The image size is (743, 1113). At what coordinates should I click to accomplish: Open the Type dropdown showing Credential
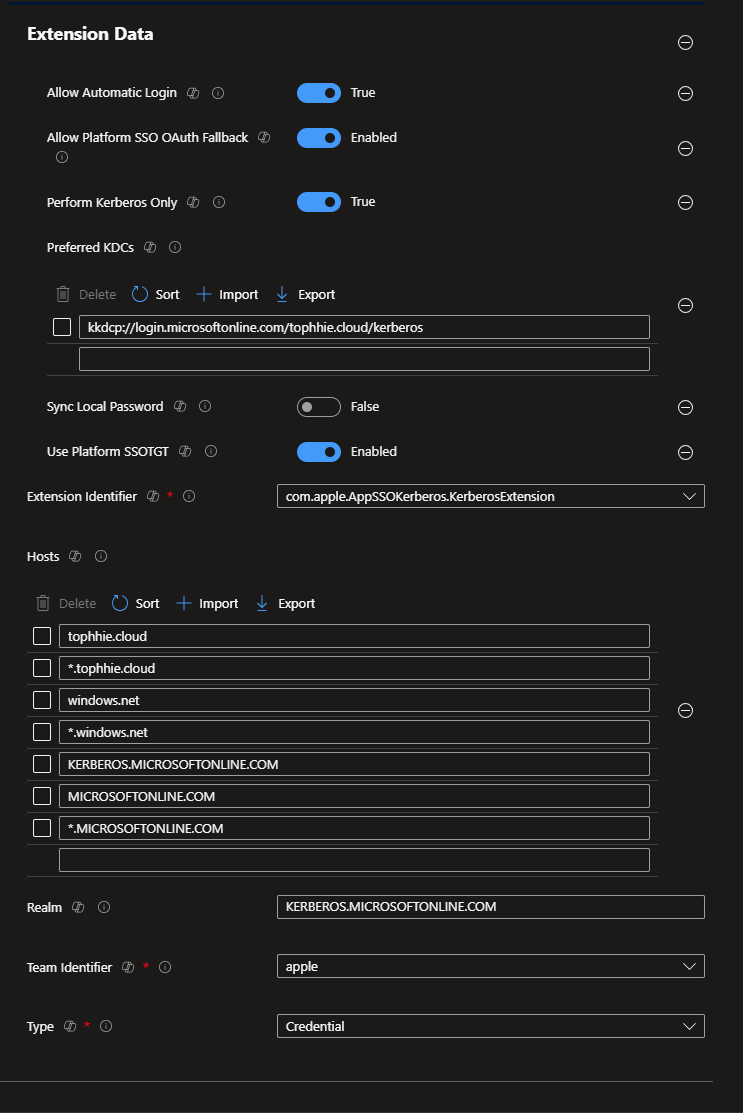(x=490, y=1026)
